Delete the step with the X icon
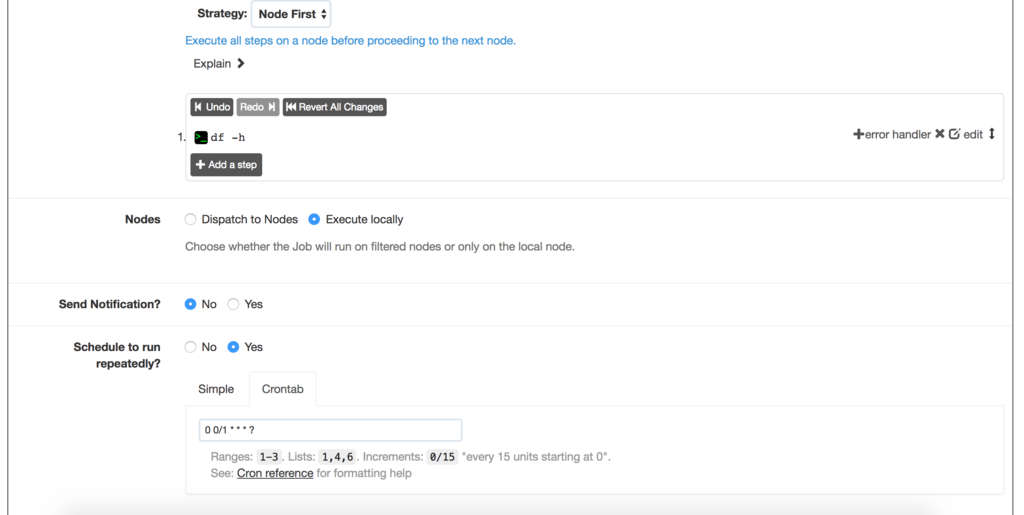Viewport: 1024px width, 515px height. pos(940,134)
